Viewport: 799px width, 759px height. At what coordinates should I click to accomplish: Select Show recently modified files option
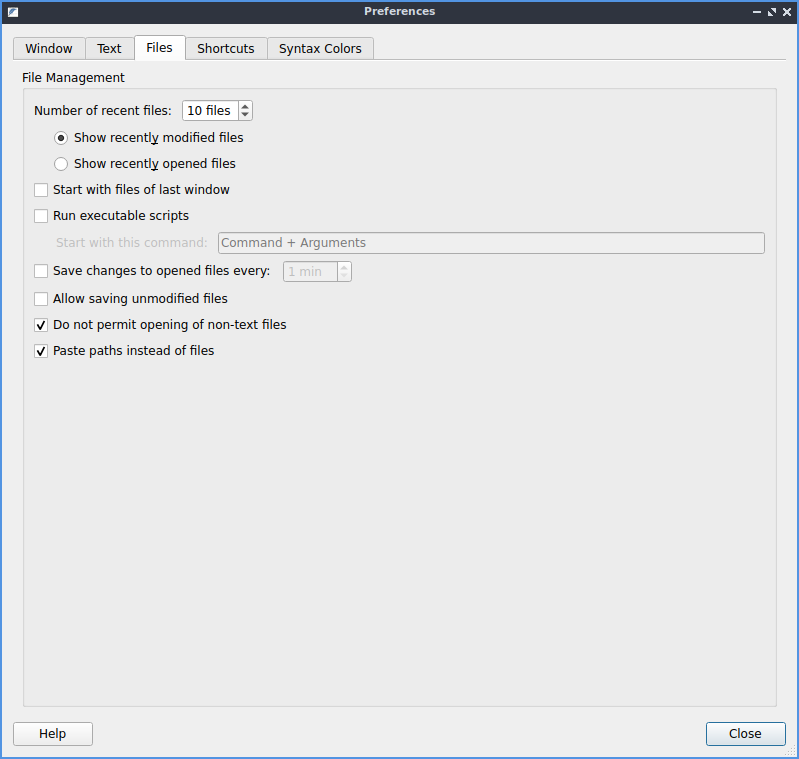(61, 138)
